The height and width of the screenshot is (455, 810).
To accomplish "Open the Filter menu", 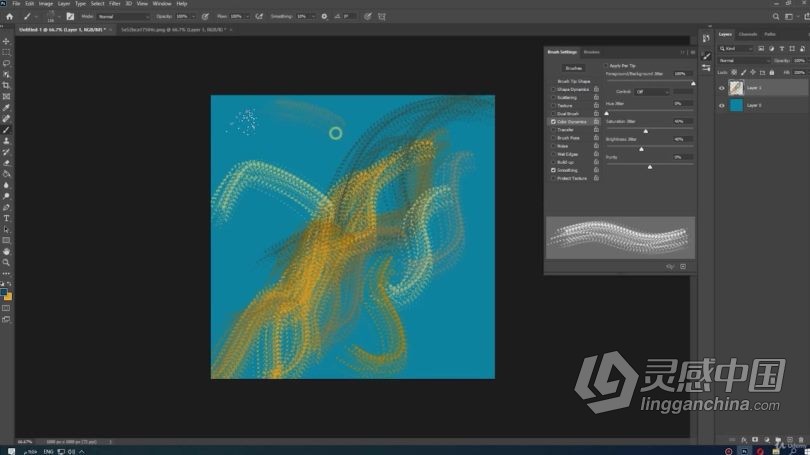I will tap(115, 4).
